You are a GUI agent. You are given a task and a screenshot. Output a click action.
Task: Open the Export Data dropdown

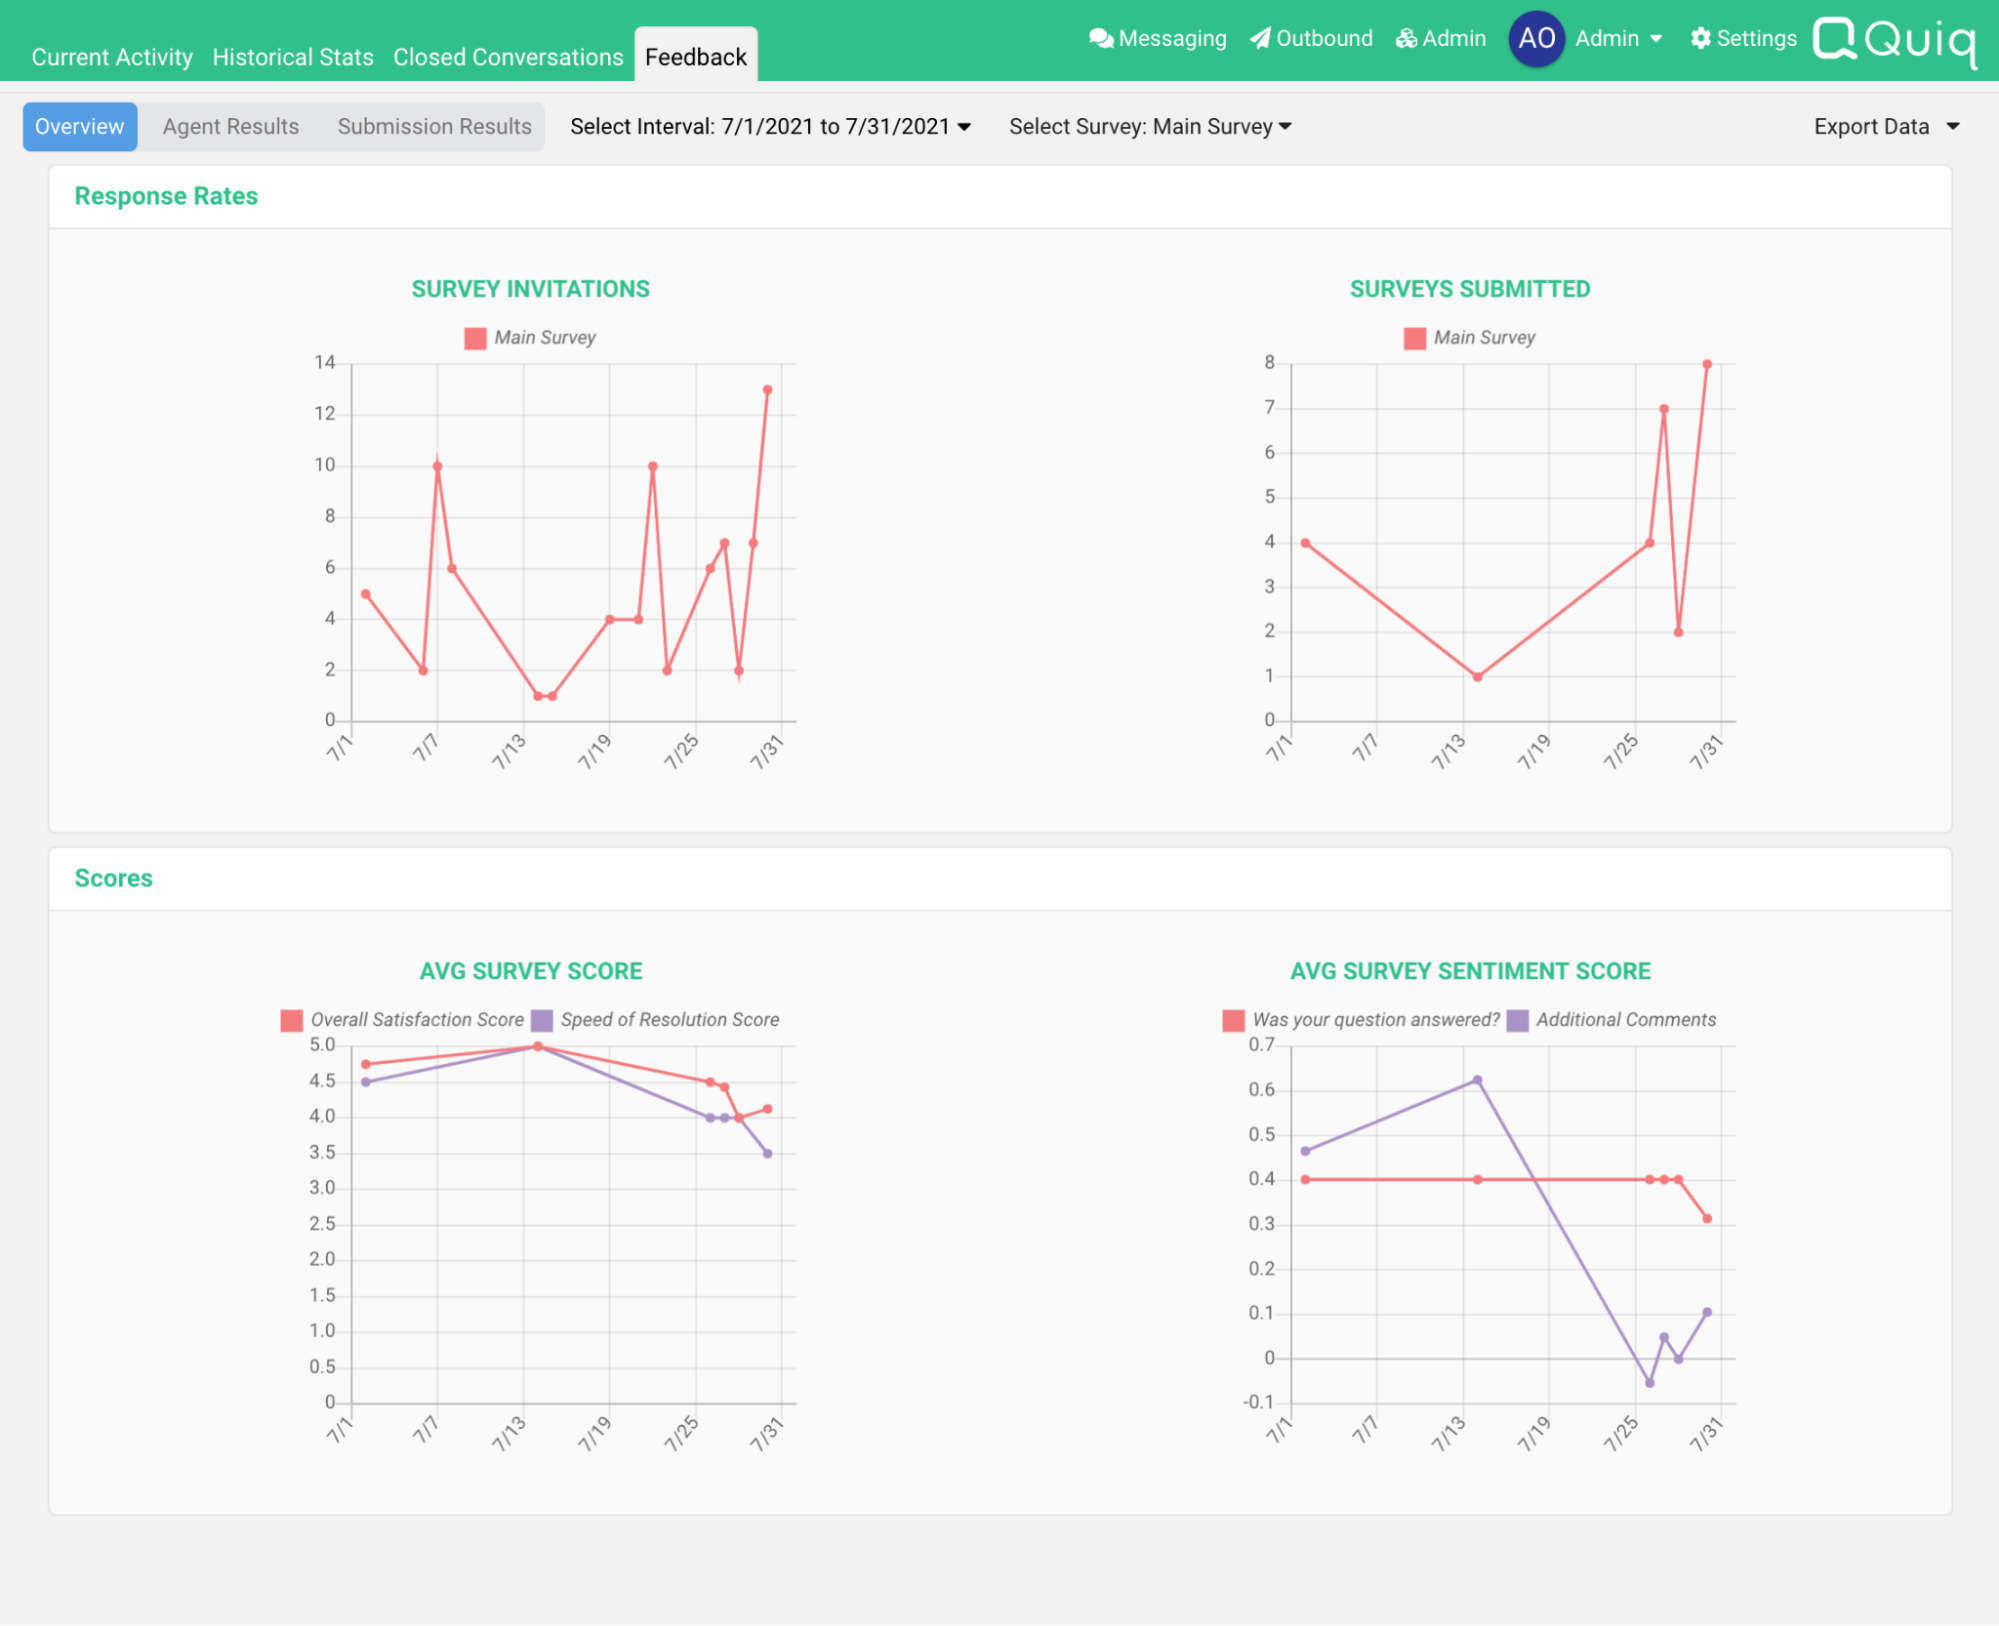[1886, 127]
